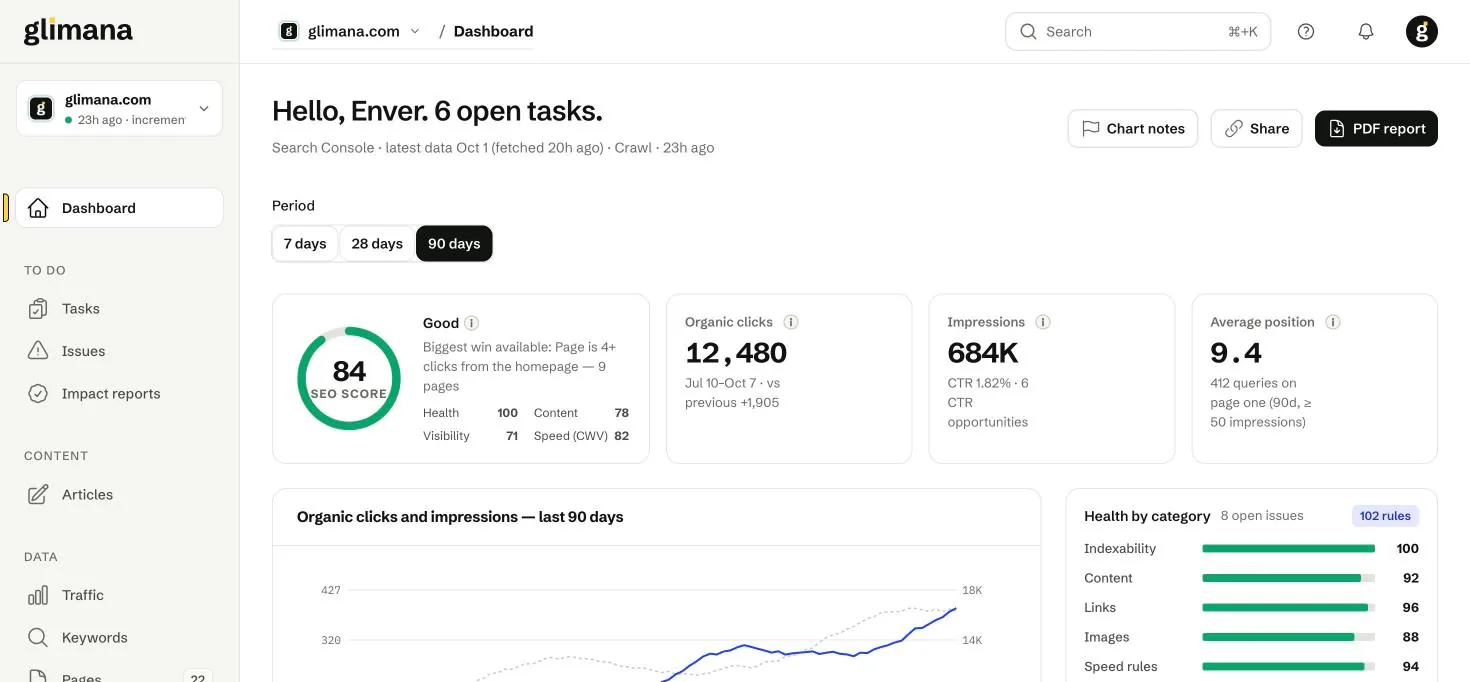Select the 7 days period
Image resolution: width=1470 pixels, height=682 pixels.
pos(305,243)
